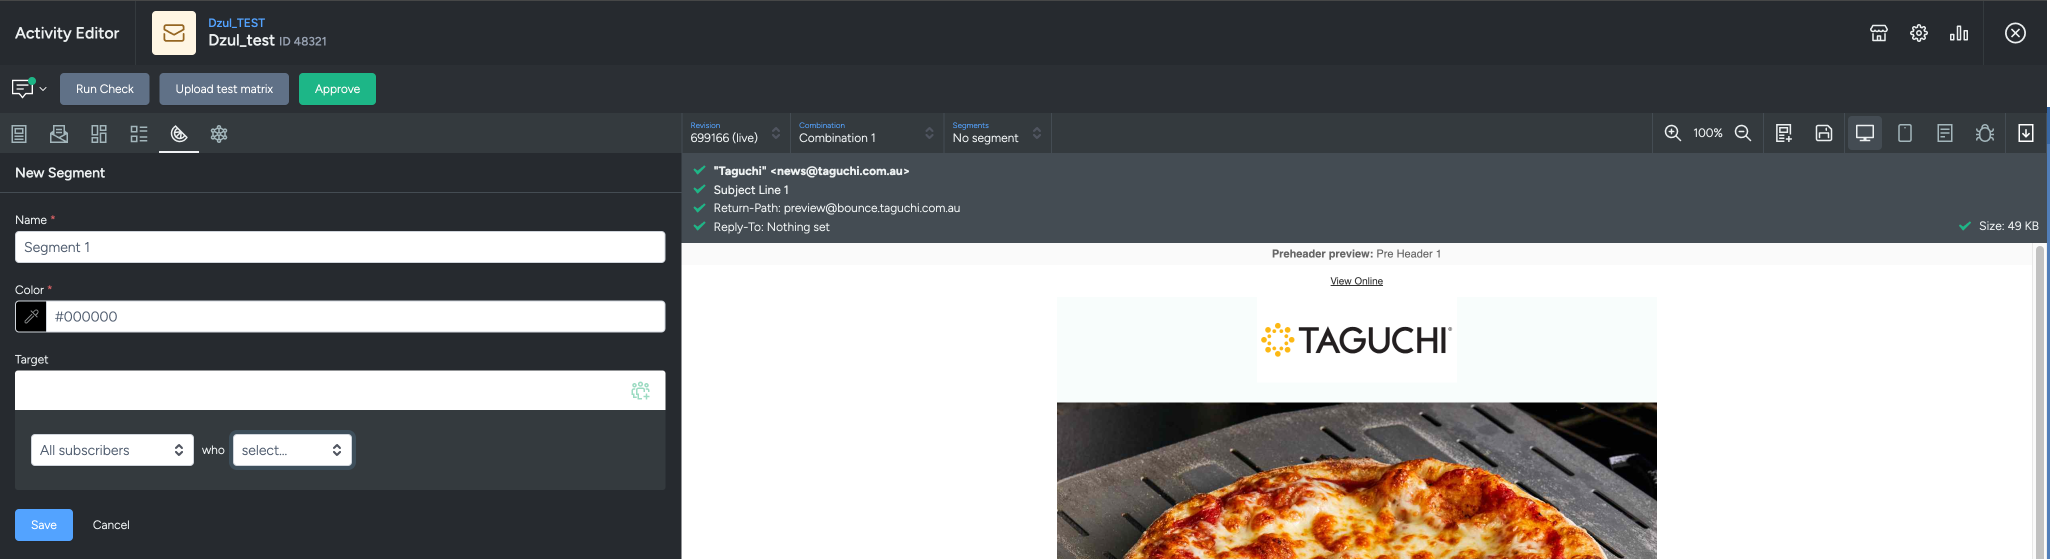Switch preview to mobile view
This screenshot has width=2050, height=559.
tap(1905, 133)
